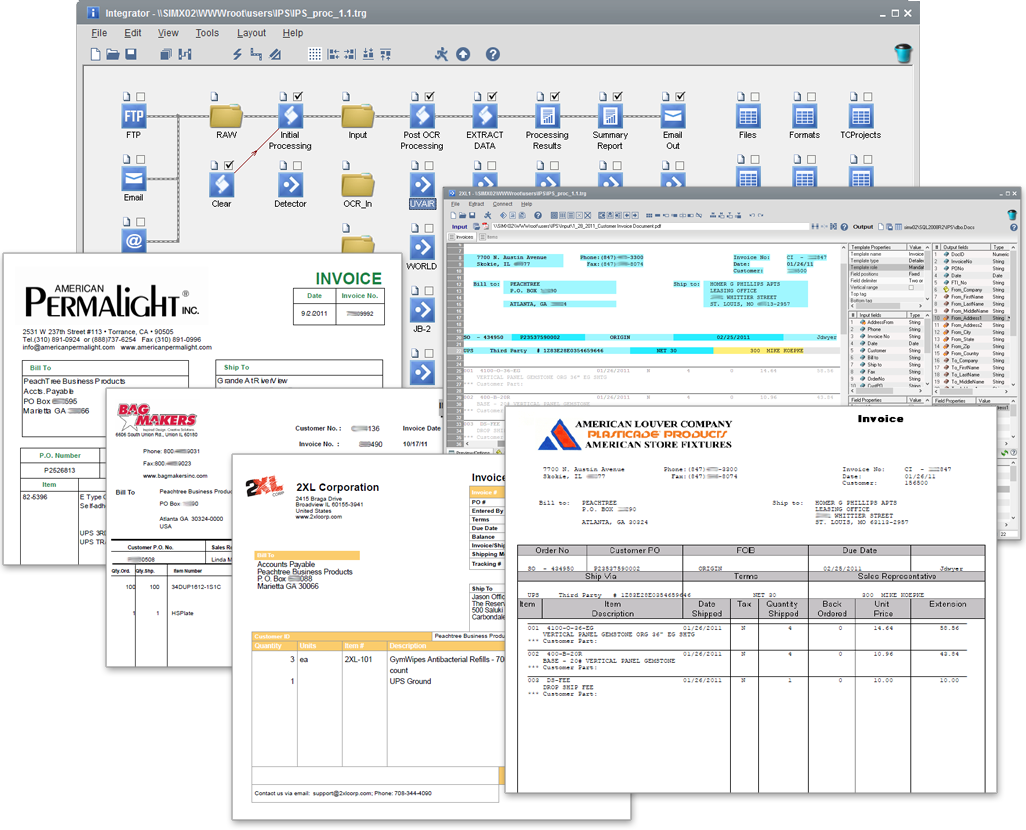1026x830 pixels.
Task: Switch to the Invoices tab
Action: [x=465, y=237]
